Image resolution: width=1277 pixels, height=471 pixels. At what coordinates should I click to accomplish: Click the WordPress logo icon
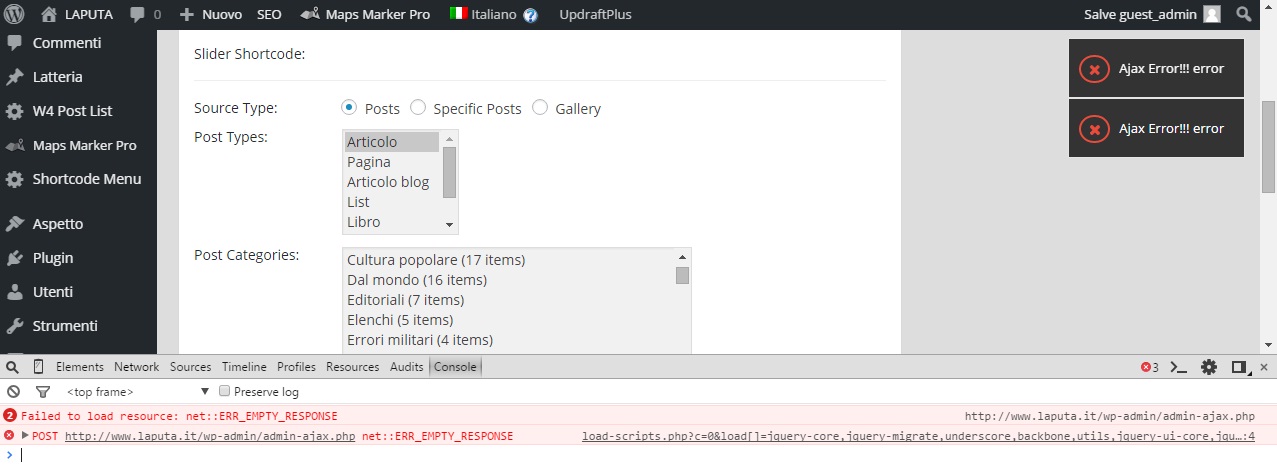(x=14, y=15)
